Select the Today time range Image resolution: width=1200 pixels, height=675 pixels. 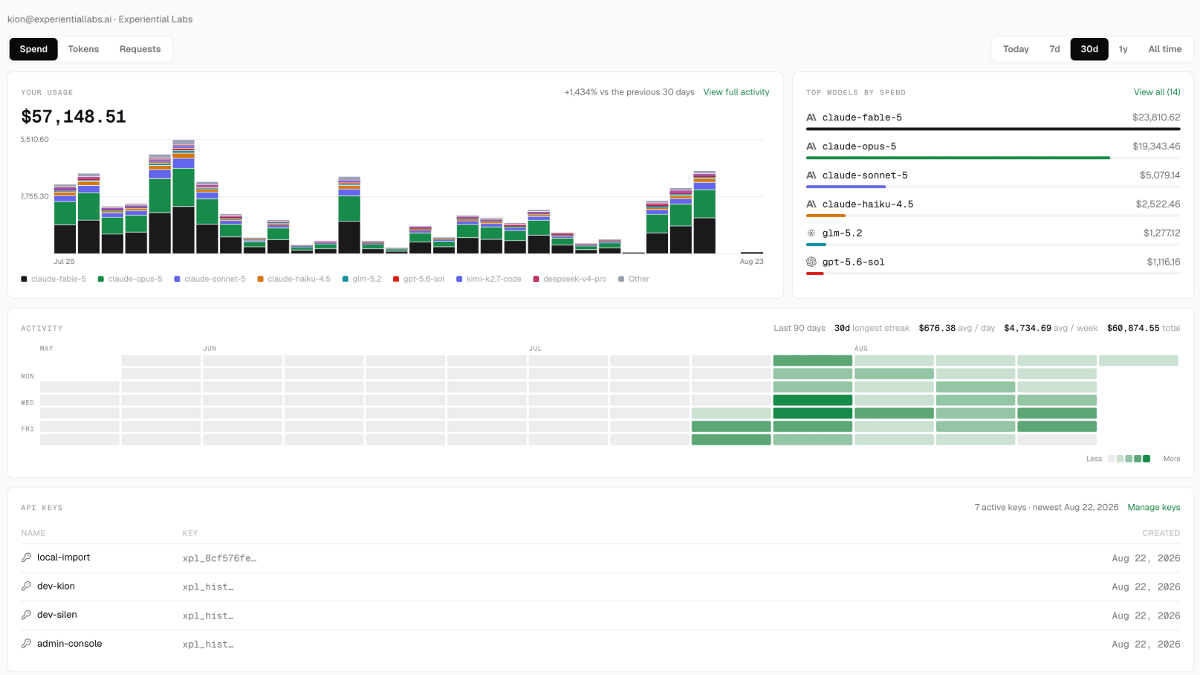pyautogui.click(x=1016, y=49)
